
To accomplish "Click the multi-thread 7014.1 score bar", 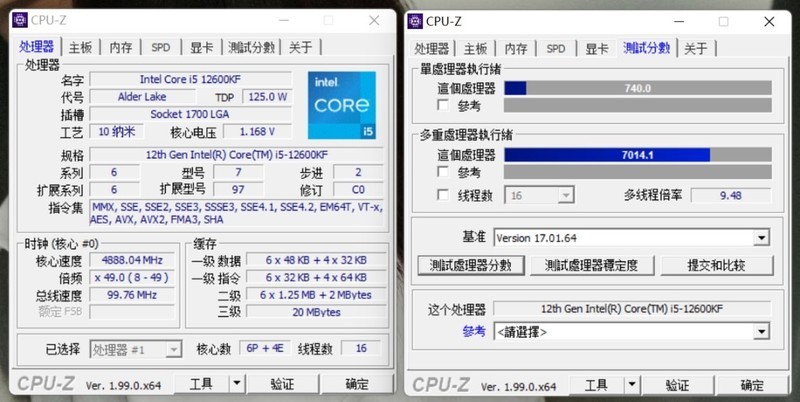I will coord(638,155).
